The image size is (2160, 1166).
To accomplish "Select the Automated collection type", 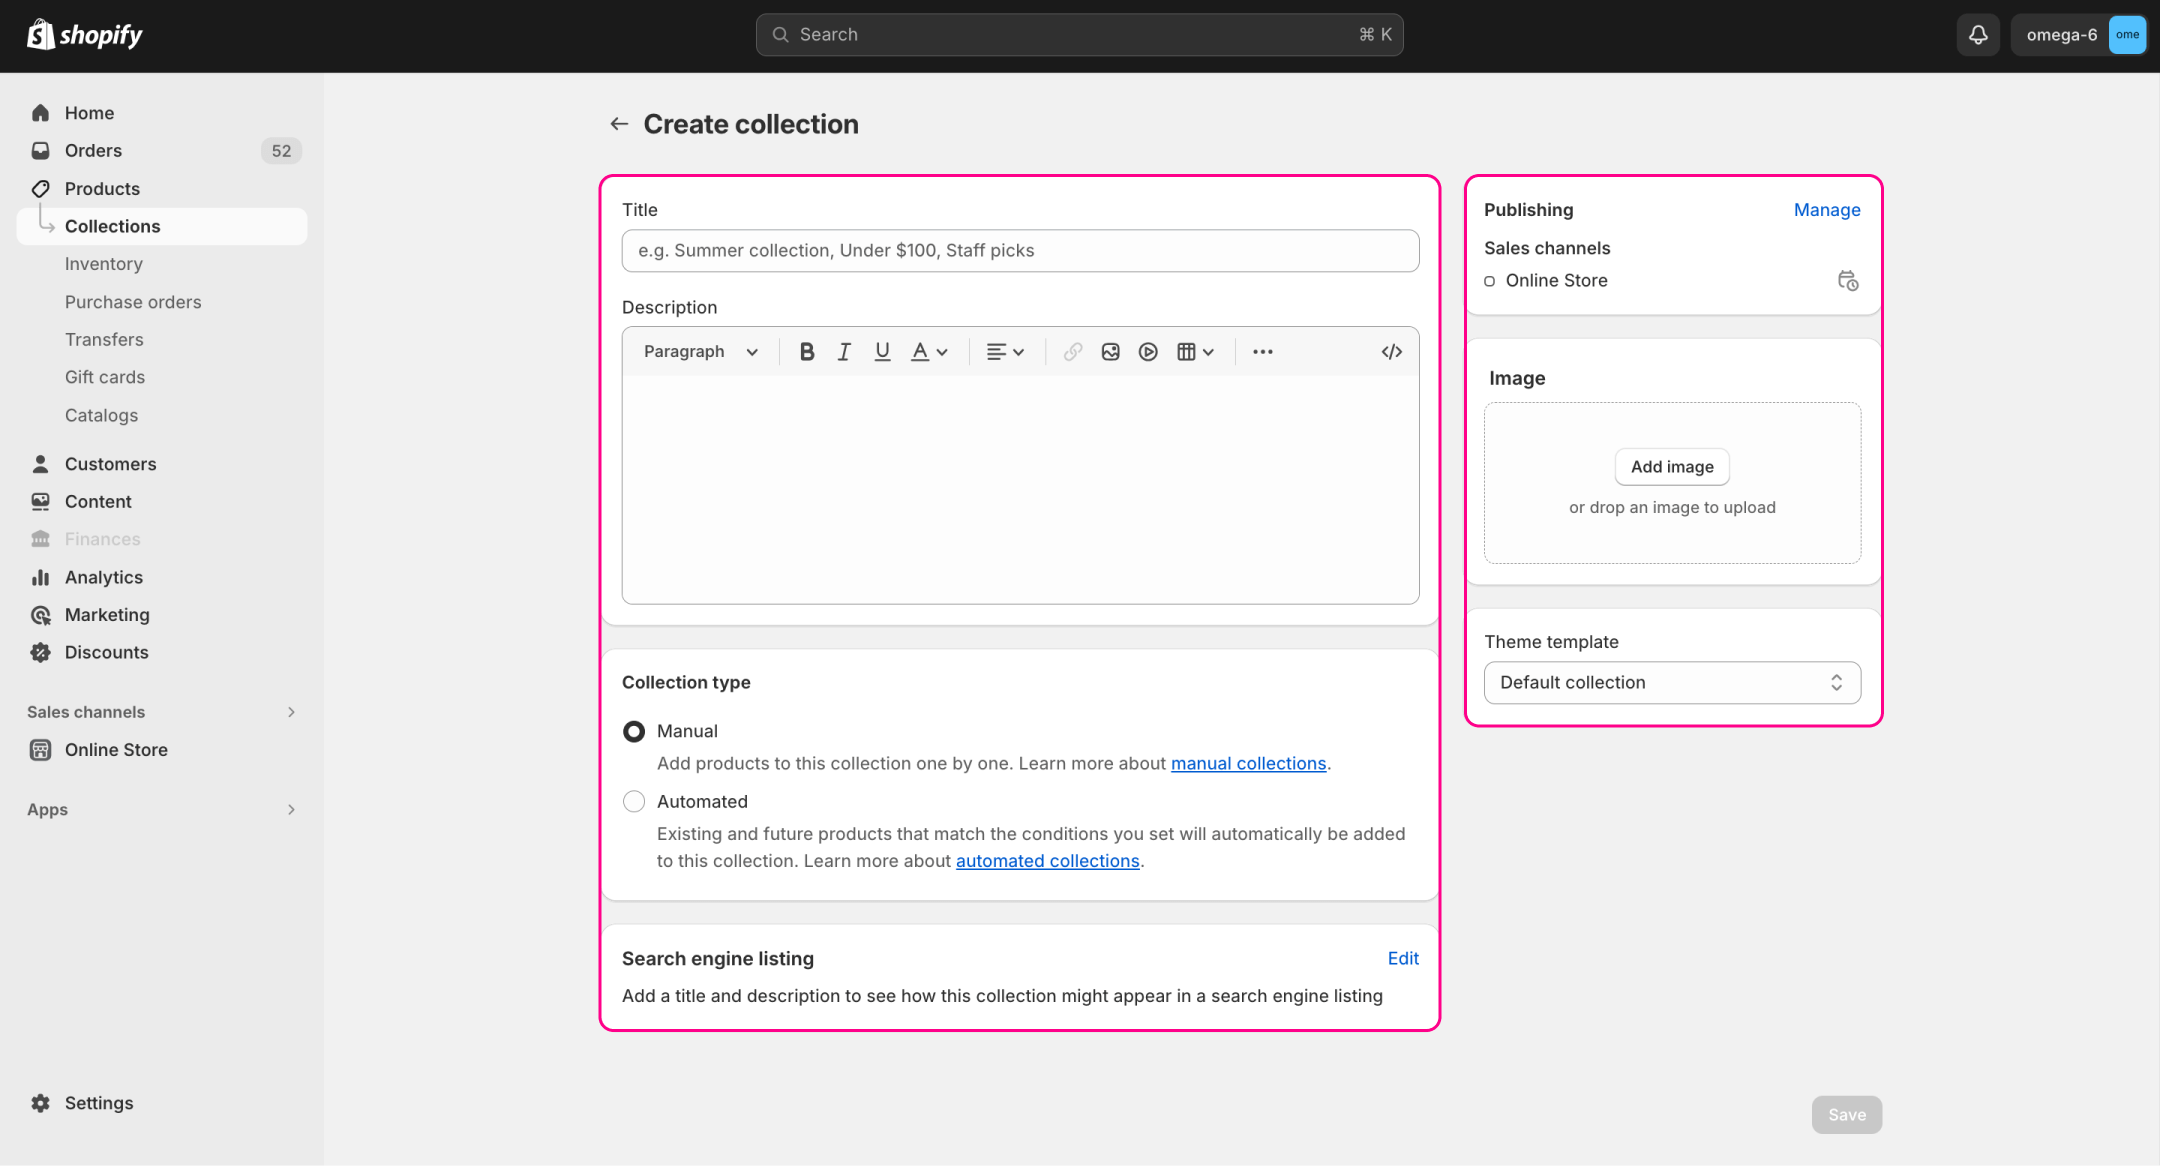I will pos(634,801).
